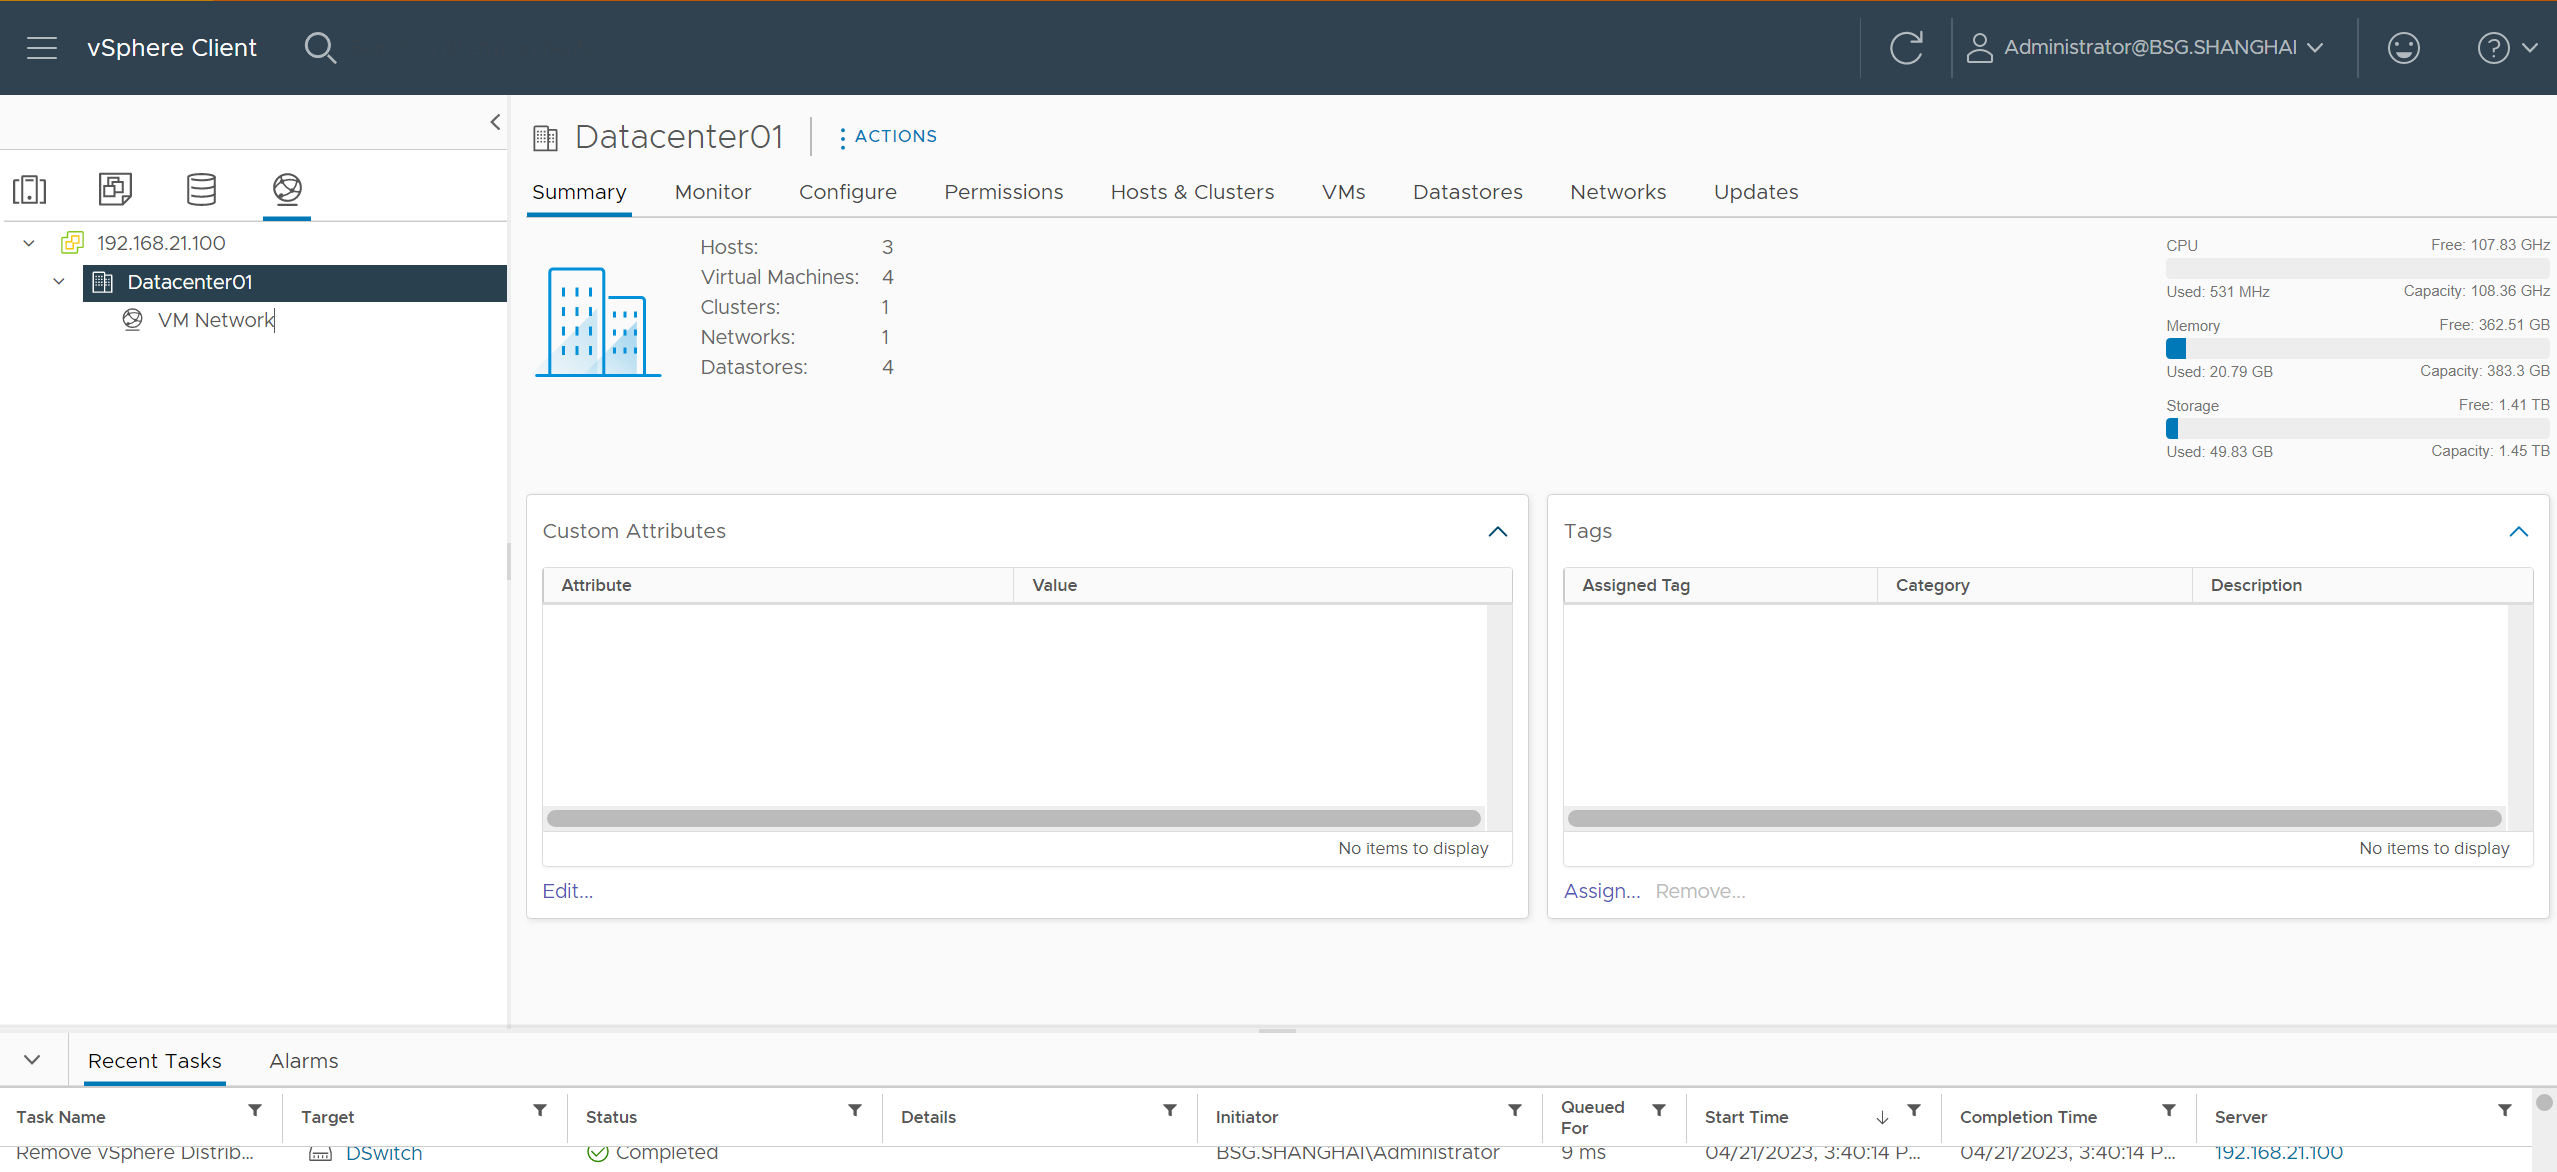Open the Summary tab
This screenshot has height=1172, width=2557.
click(x=579, y=192)
